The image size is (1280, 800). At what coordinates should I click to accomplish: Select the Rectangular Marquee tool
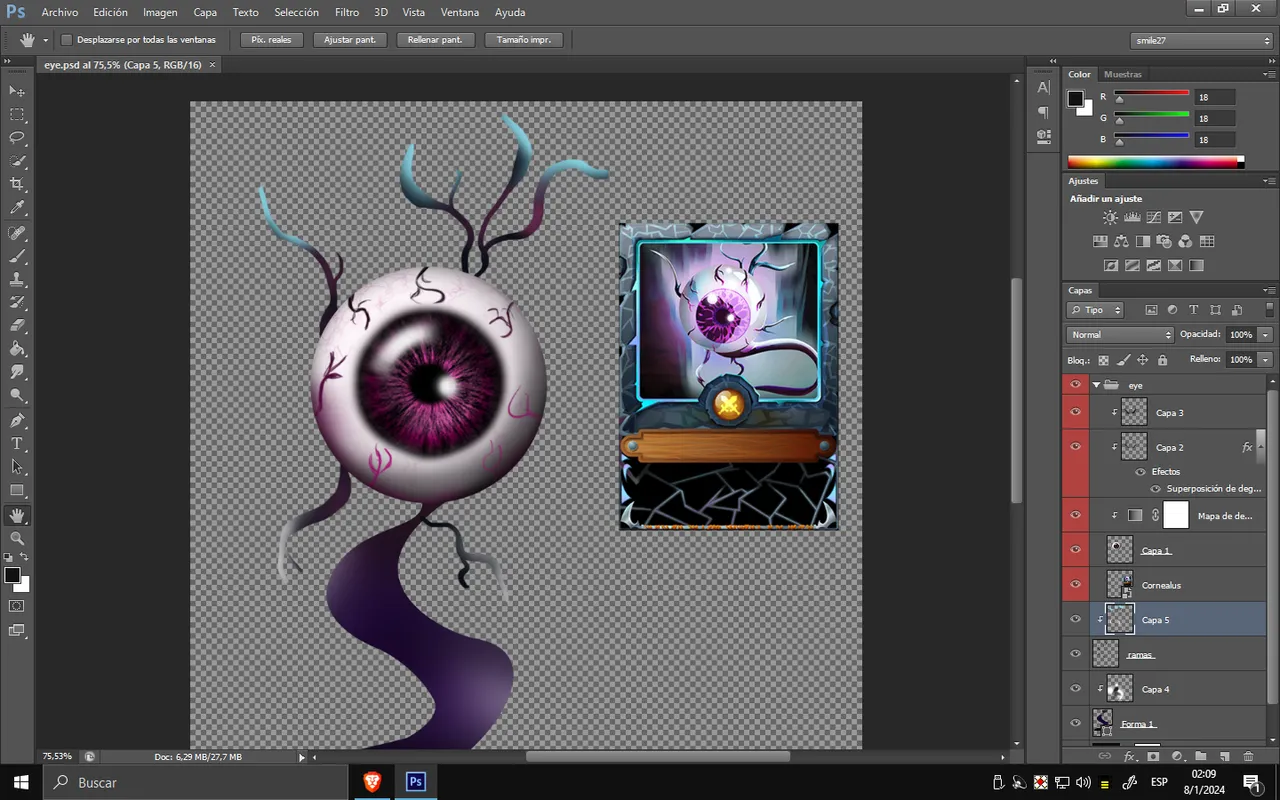point(17,115)
